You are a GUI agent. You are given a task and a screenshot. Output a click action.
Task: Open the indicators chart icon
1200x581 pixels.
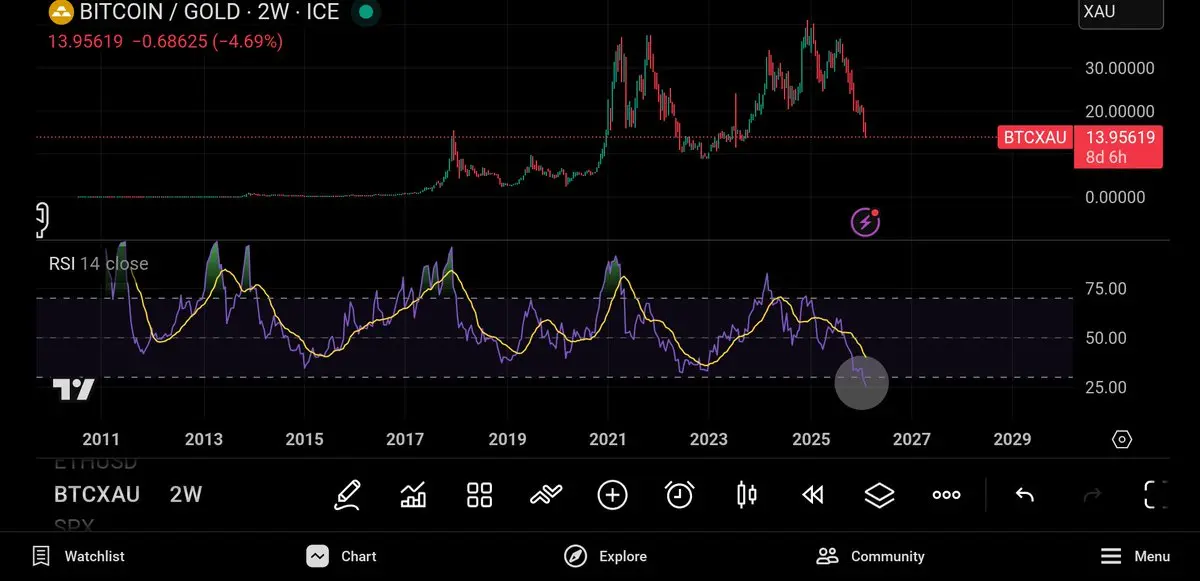[x=413, y=495]
